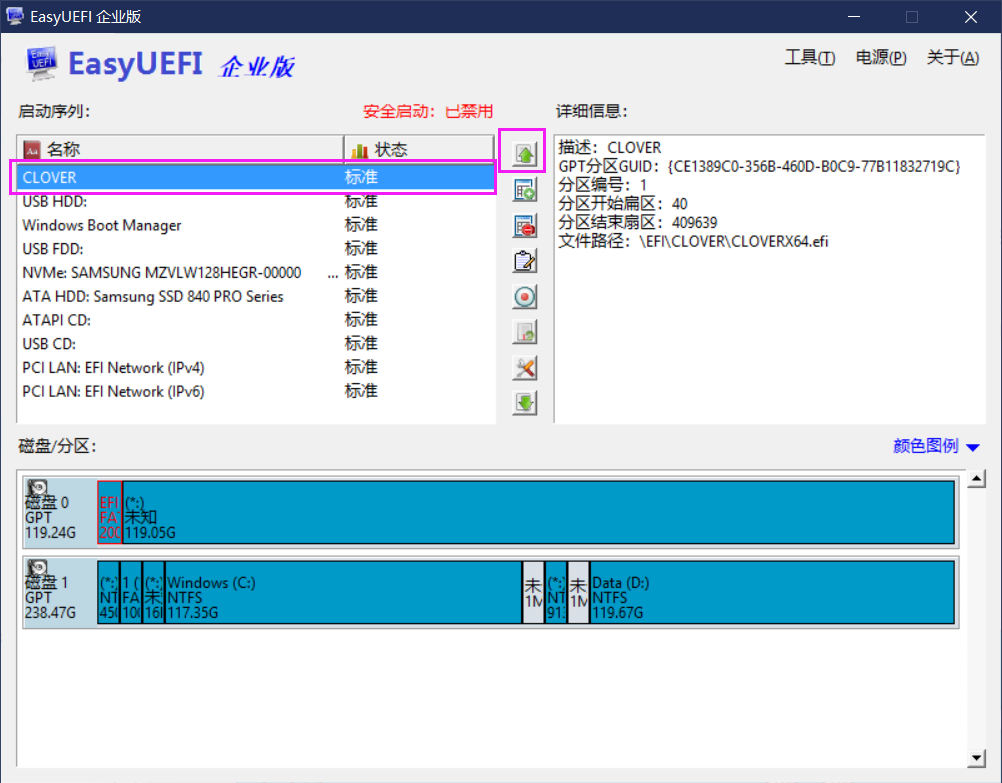Click scrollbar down arrow in disk panel

(976, 758)
